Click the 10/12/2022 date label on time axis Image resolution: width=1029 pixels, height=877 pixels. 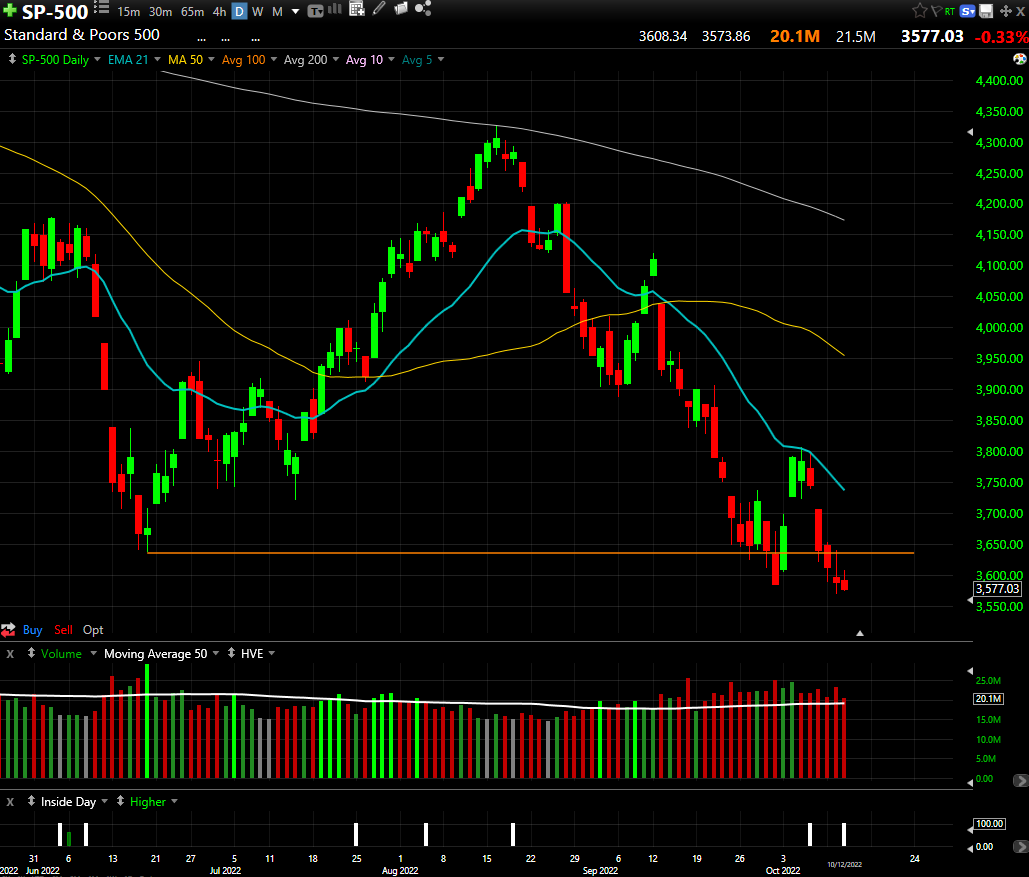pos(845,865)
